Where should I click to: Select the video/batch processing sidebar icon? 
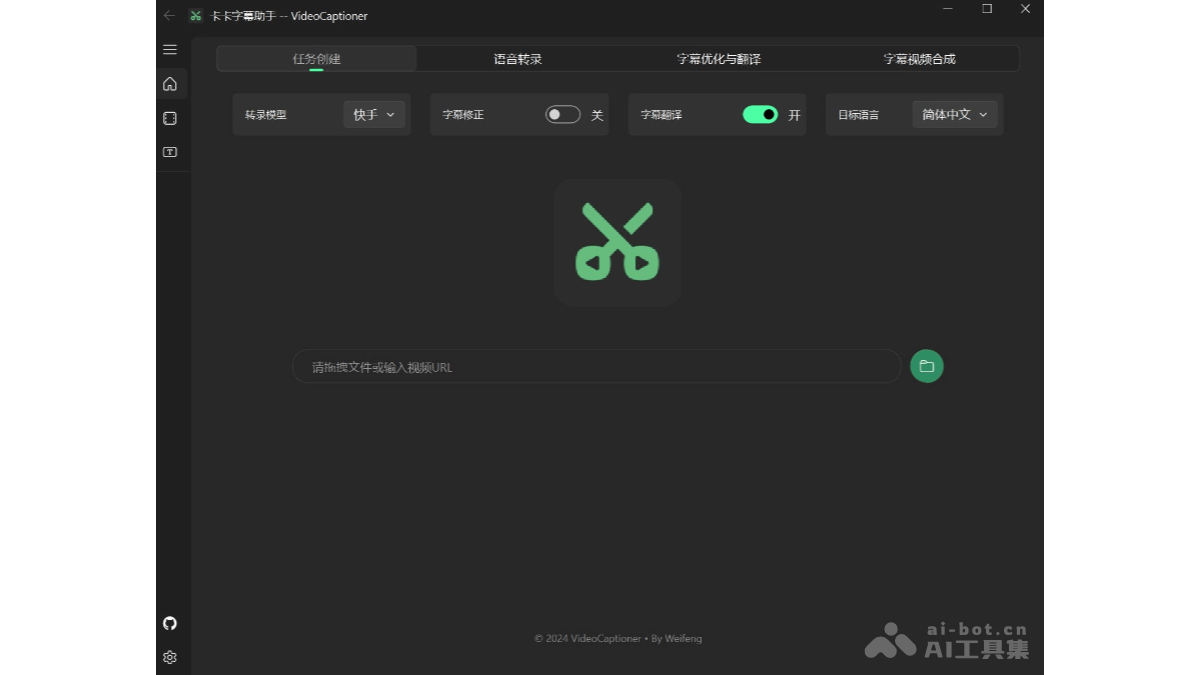point(170,118)
